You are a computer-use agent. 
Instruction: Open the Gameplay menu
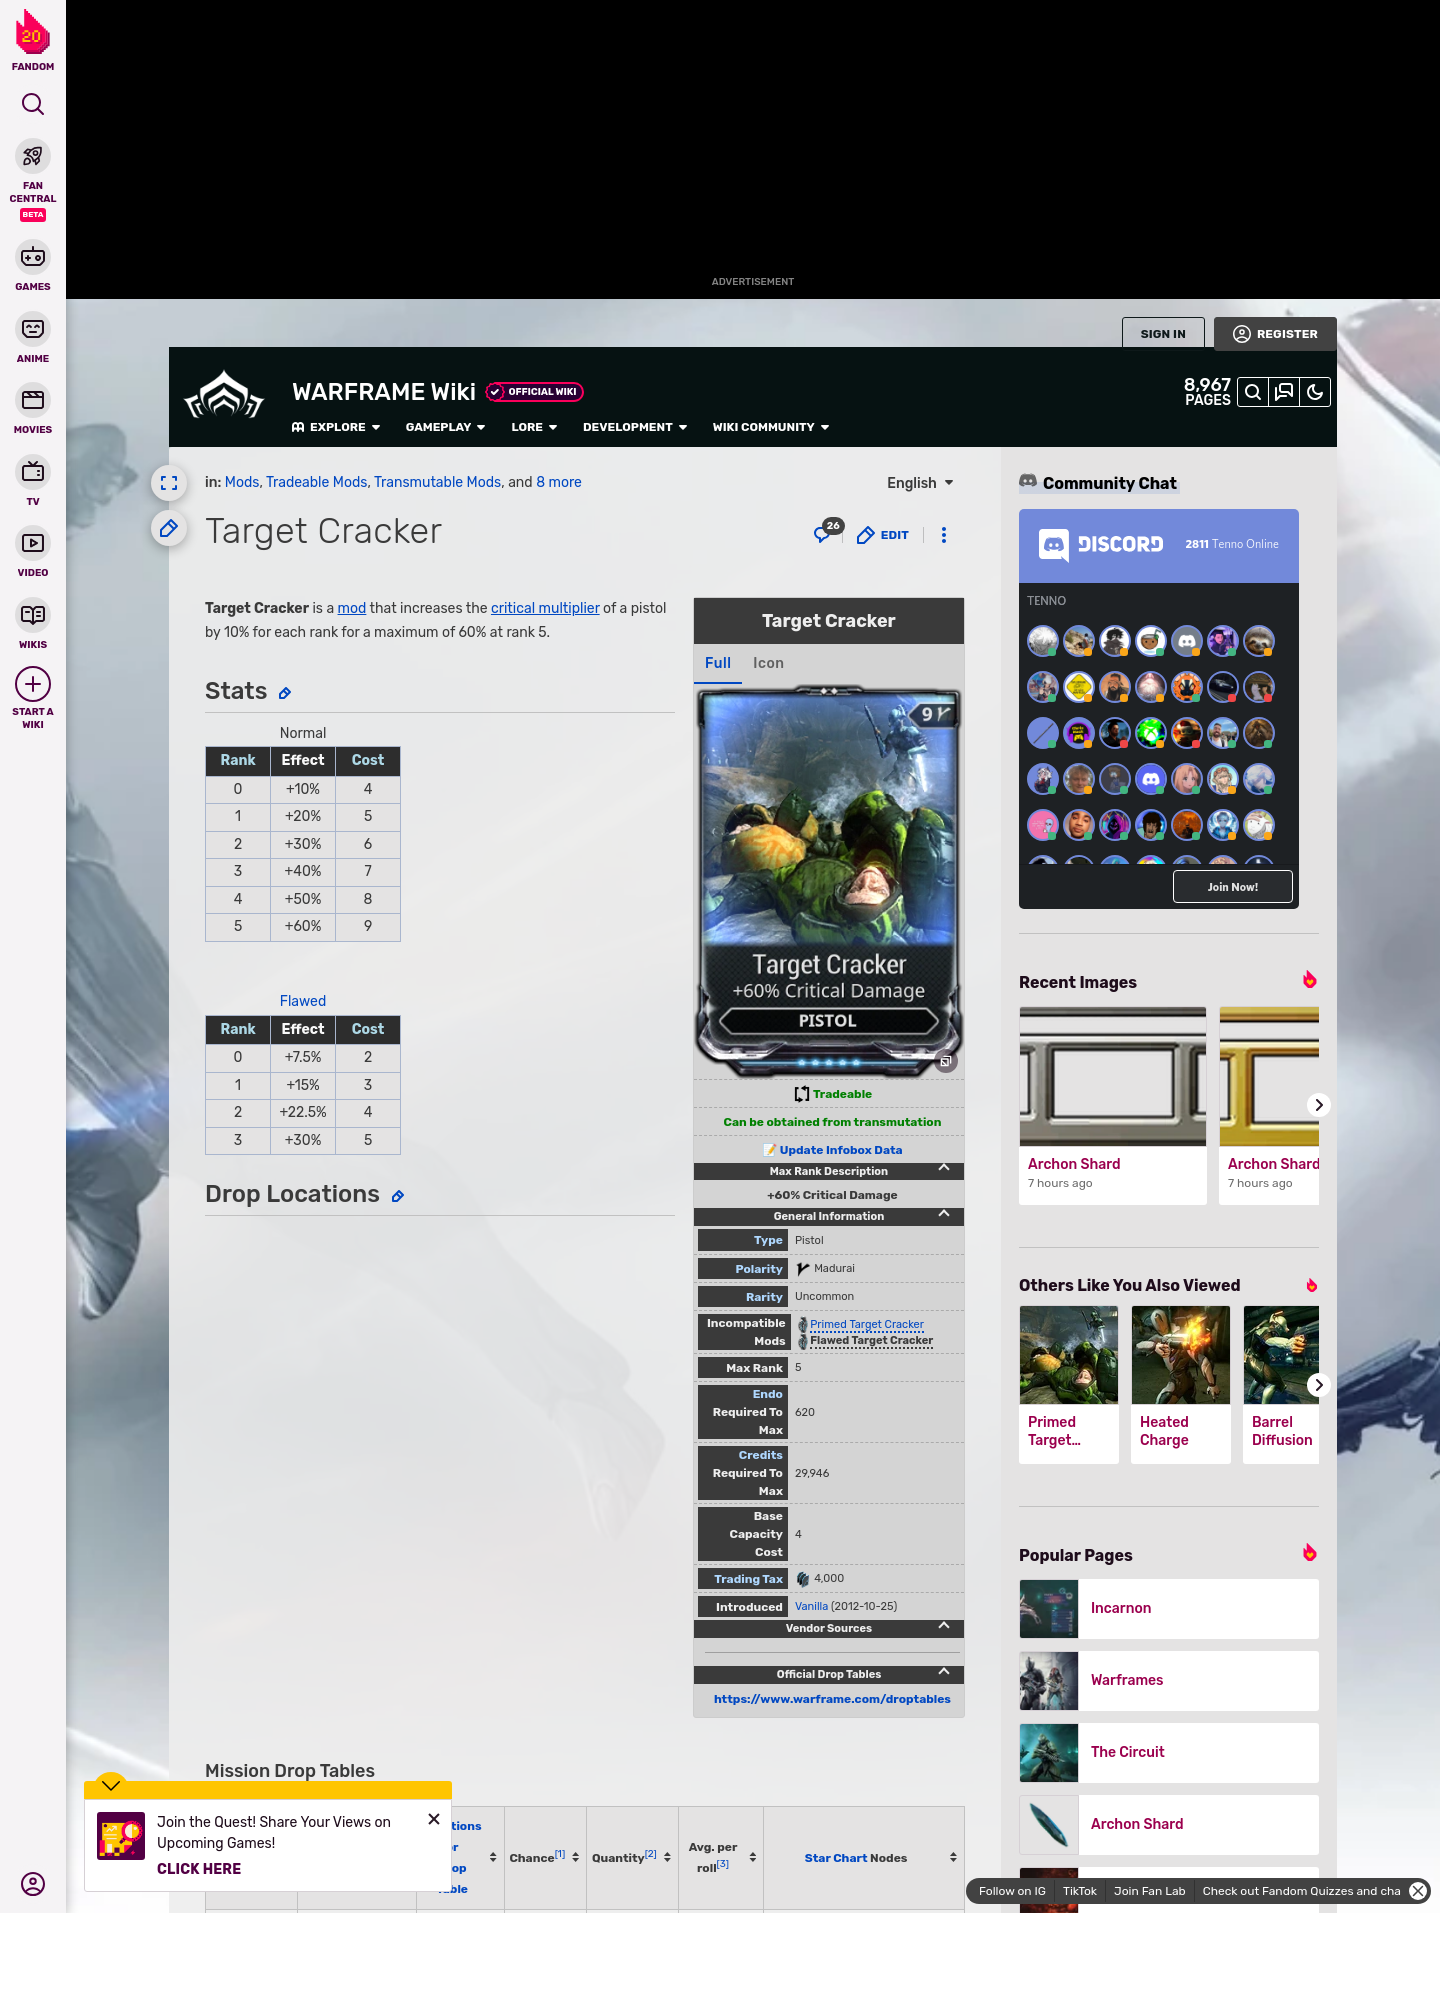[445, 427]
